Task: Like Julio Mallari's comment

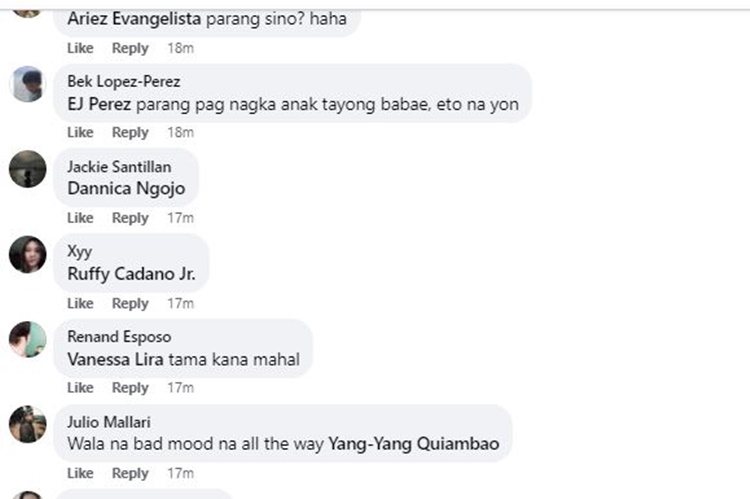Action: pos(80,473)
